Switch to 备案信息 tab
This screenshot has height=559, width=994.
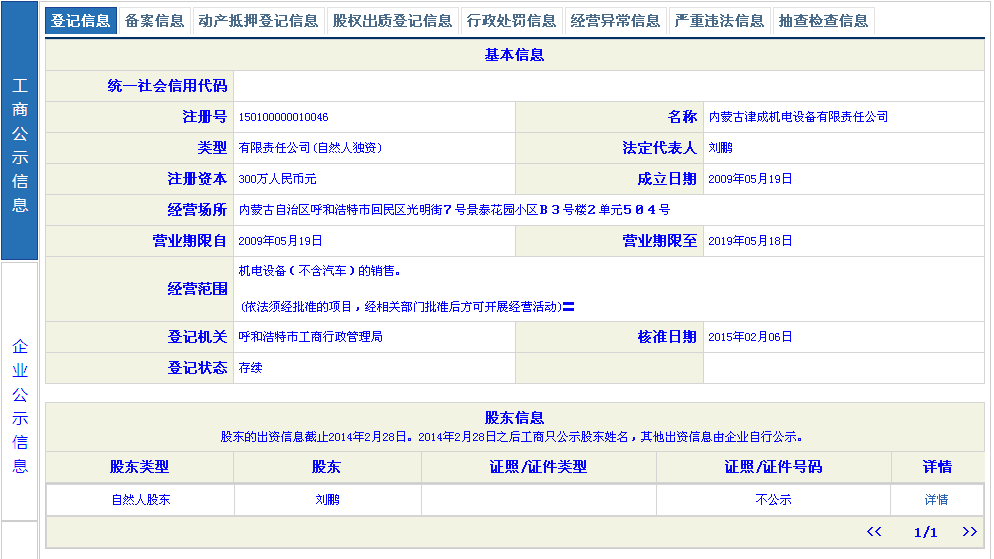(154, 21)
